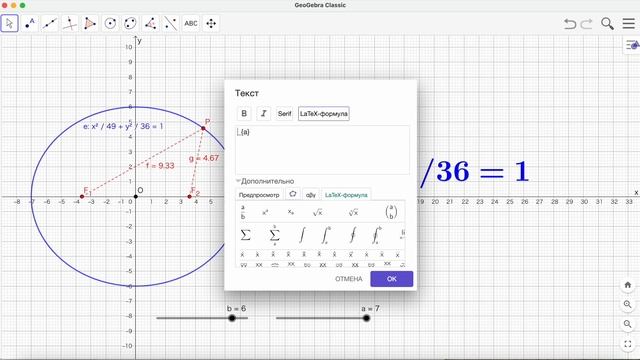The image size is (640, 360).
Task: Toggle bold B formatting in text dialog
Action: tap(244, 113)
